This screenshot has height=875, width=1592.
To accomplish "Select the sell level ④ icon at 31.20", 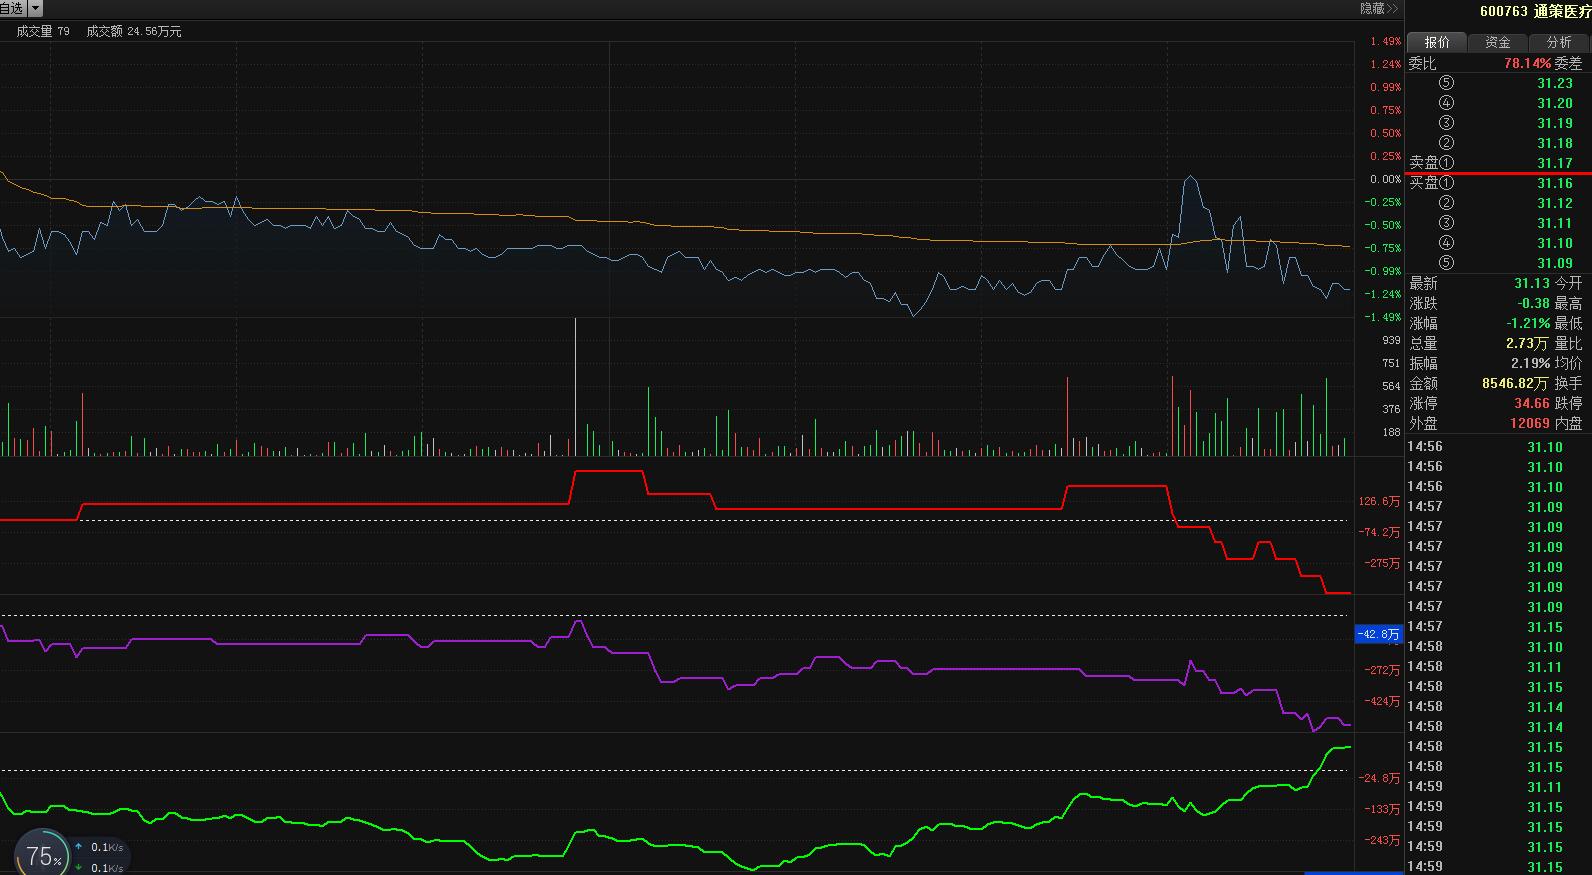I will click(1446, 103).
